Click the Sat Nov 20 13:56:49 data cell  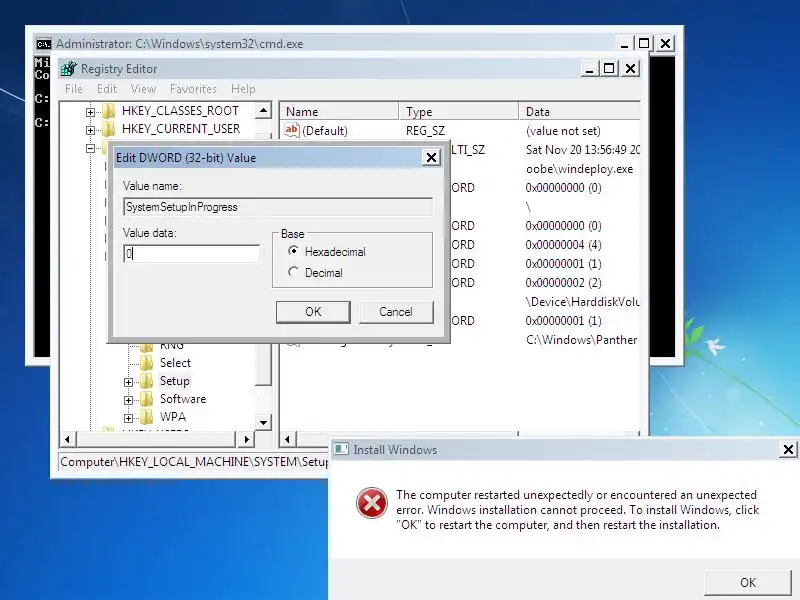click(582, 149)
